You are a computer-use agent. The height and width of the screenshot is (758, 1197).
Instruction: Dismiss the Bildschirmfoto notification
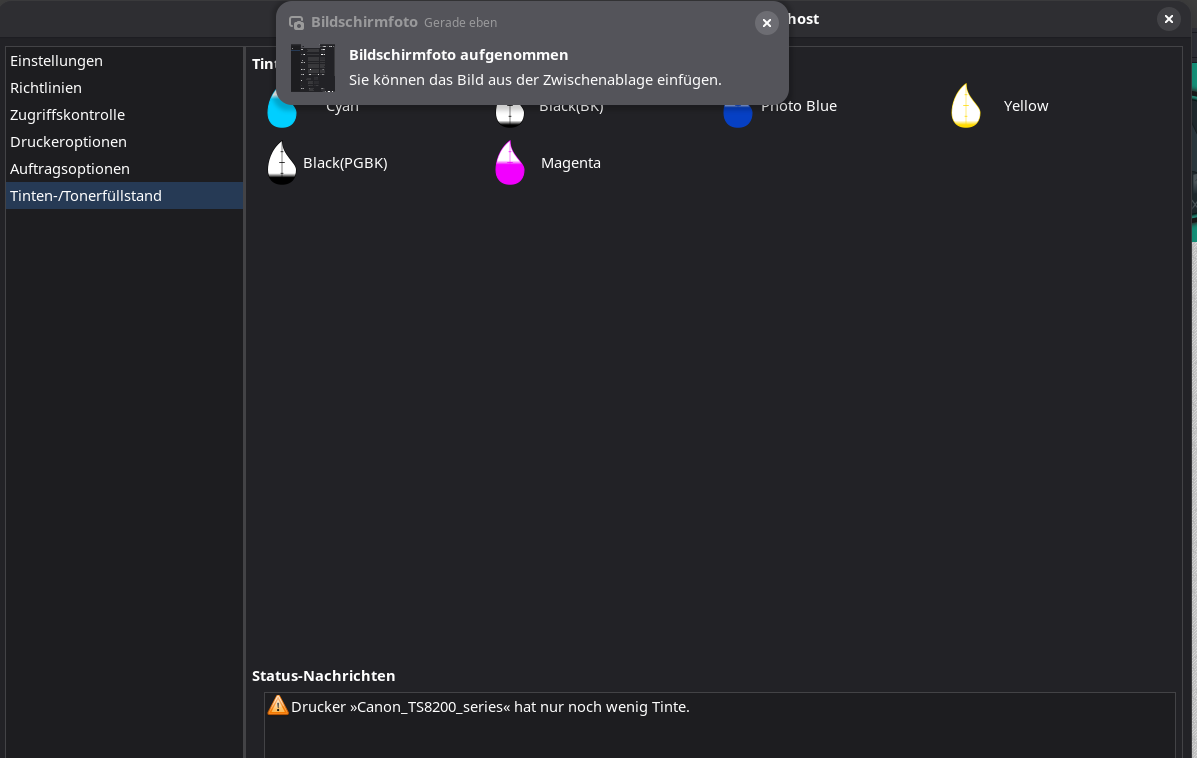click(x=767, y=23)
